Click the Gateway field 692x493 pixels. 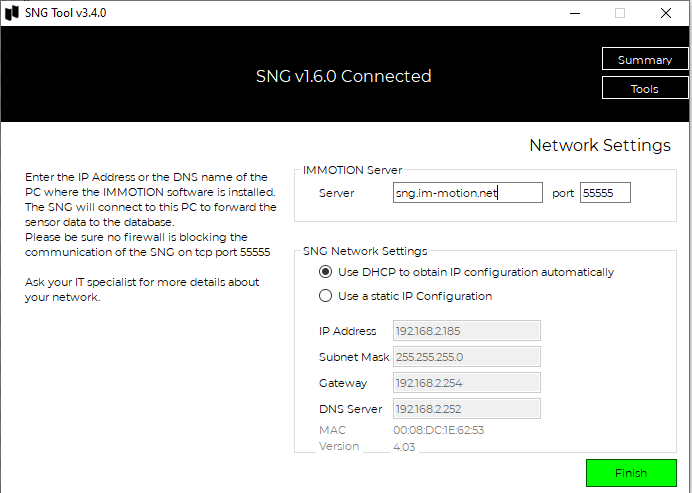click(466, 383)
